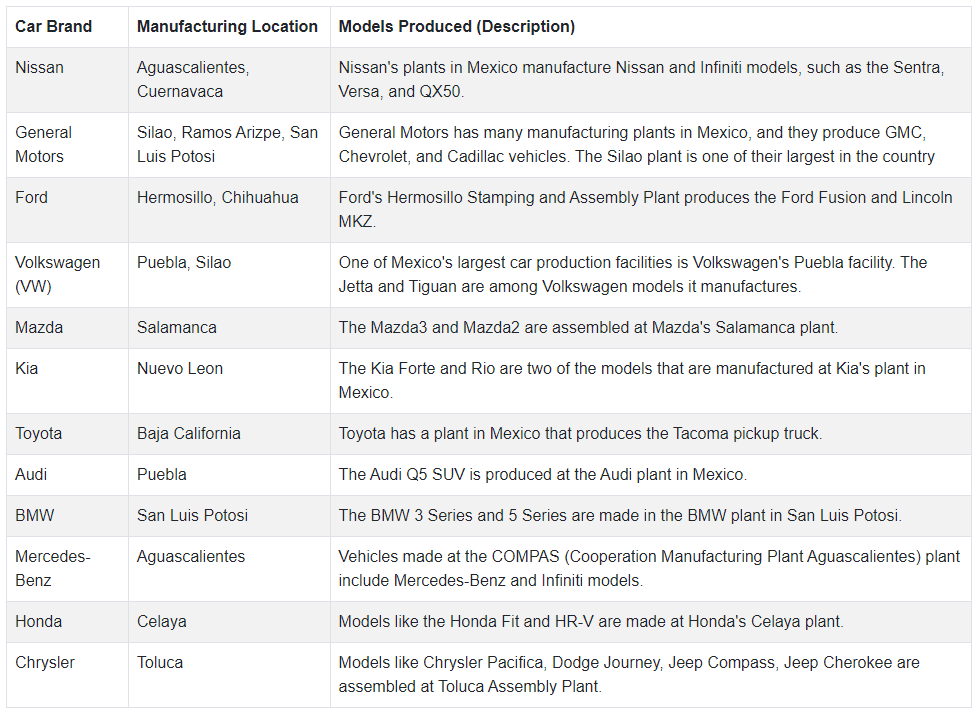Click the Baja California location cell

click(x=229, y=434)
